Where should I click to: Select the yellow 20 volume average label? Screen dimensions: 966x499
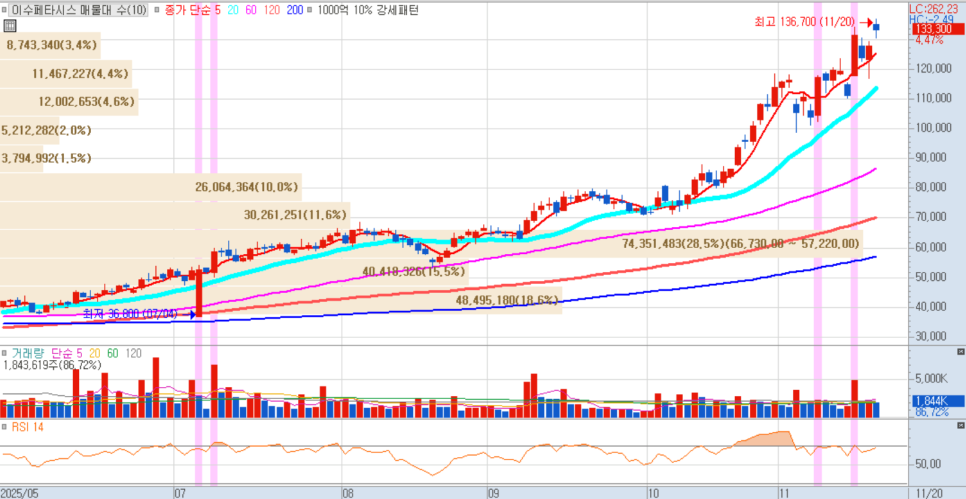(95, 354)
